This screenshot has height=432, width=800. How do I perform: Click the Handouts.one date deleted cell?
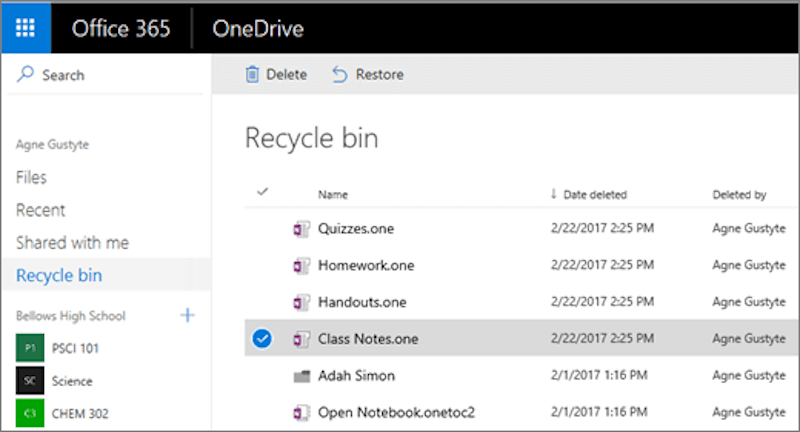pos(602,301)
